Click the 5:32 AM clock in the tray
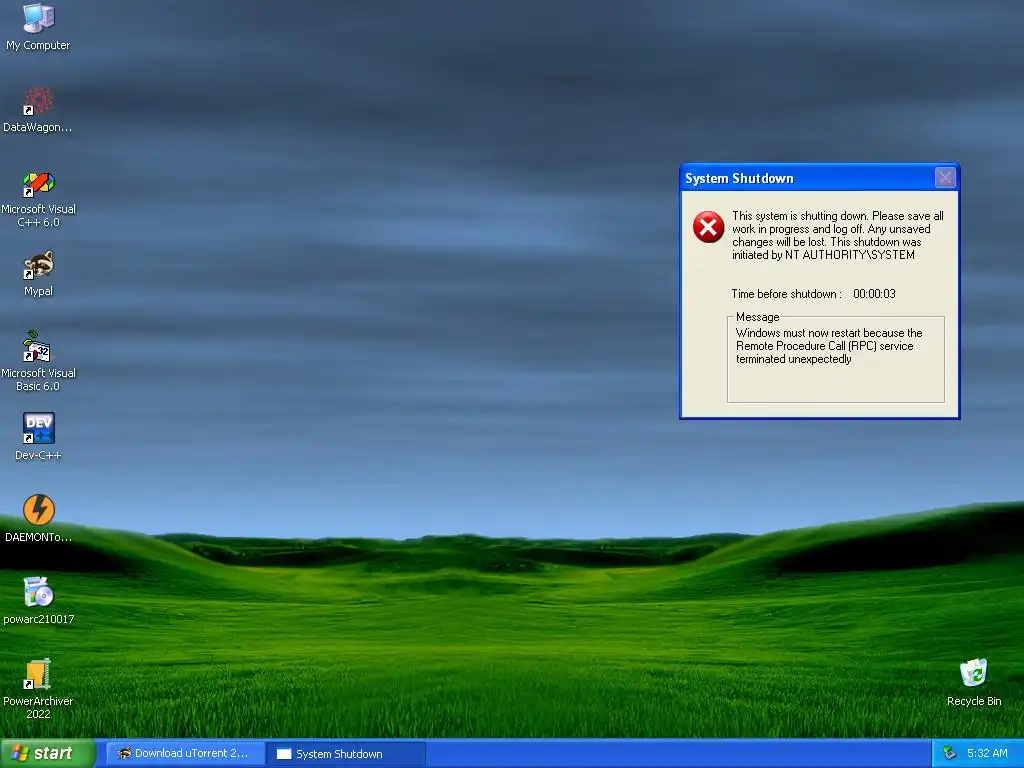This screenshot has width=1024, height=768. pos(987,753)
